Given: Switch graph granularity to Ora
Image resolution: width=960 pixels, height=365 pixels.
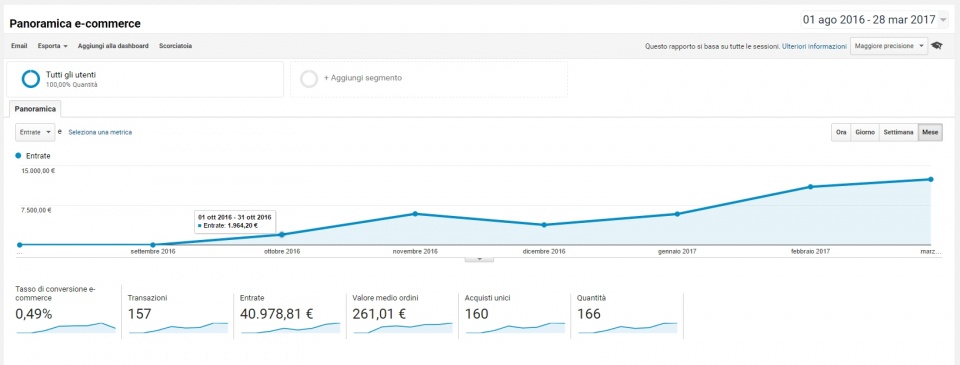Looking at the screenshot, I should click(841, 132).
